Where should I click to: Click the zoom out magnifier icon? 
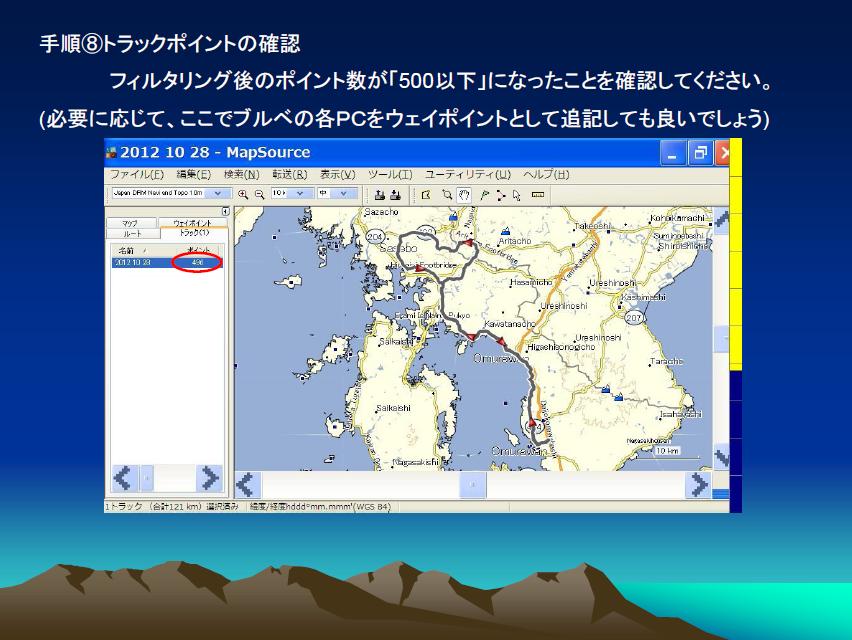click(x=259, y=194)
